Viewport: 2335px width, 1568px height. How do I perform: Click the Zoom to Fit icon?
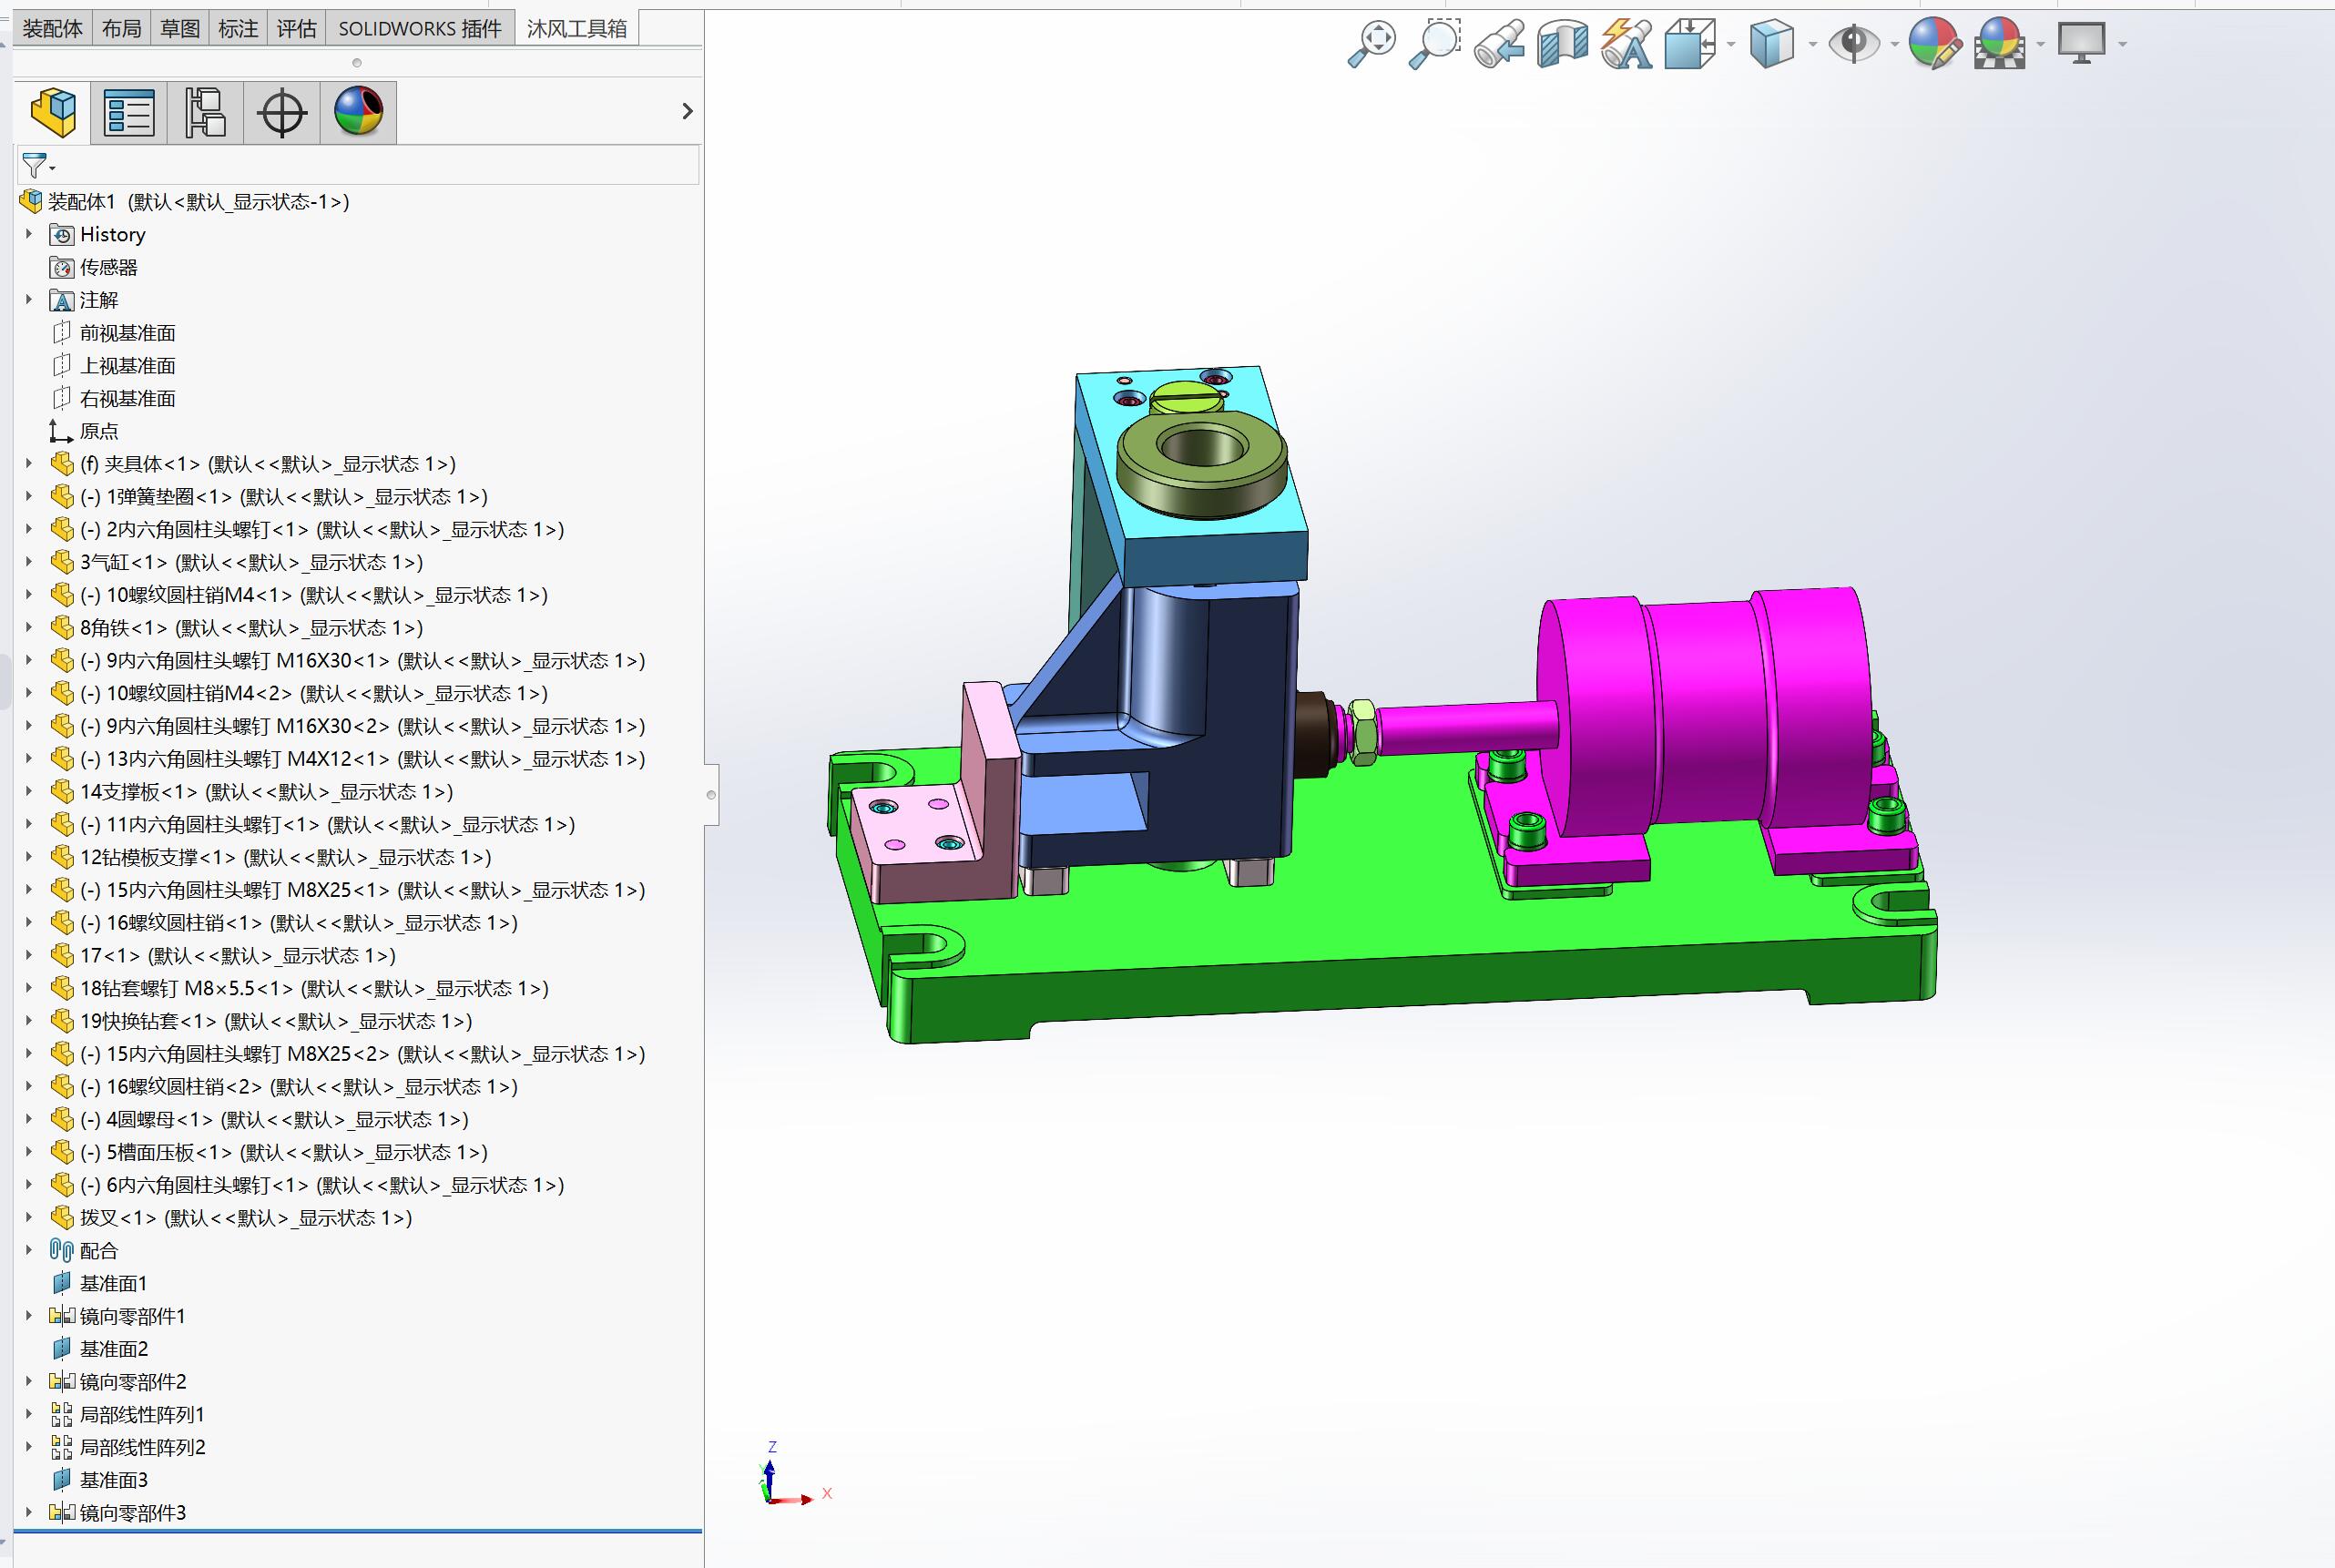[1371, 44]
